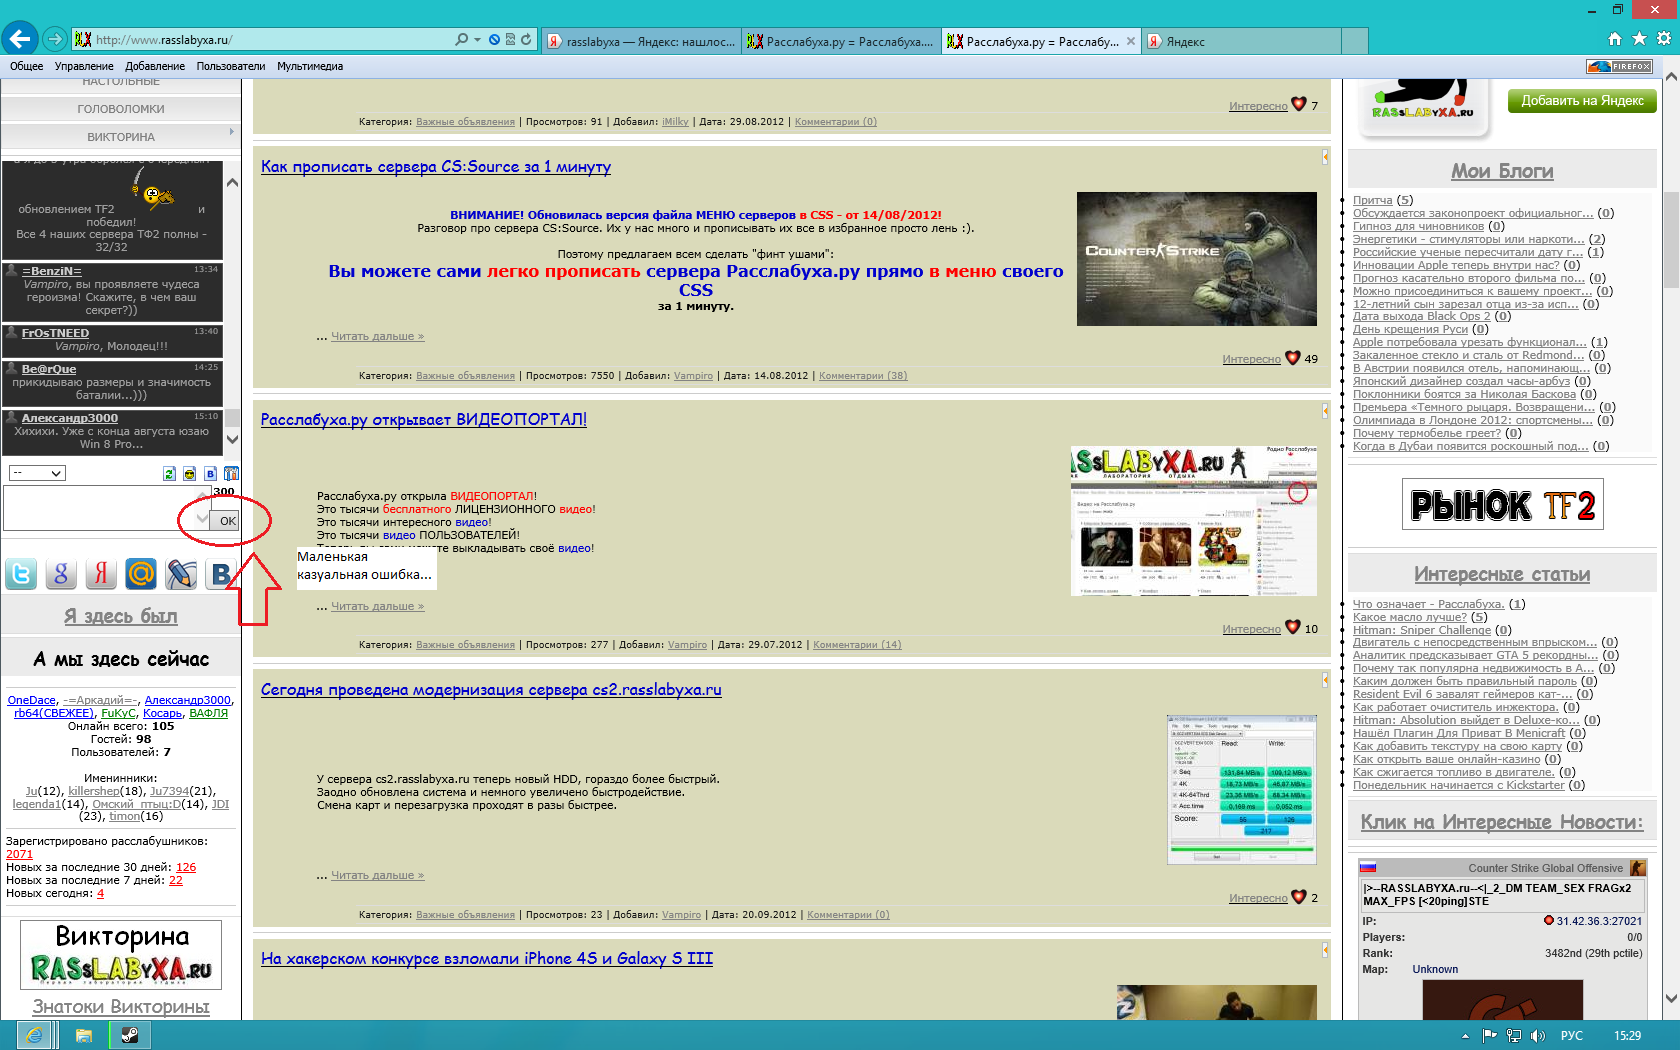This screenshot has width=1680, height=1050.
Task: Open File Explorer from the taskbar
Action: pyautogui.click(x=83, y=1035)
